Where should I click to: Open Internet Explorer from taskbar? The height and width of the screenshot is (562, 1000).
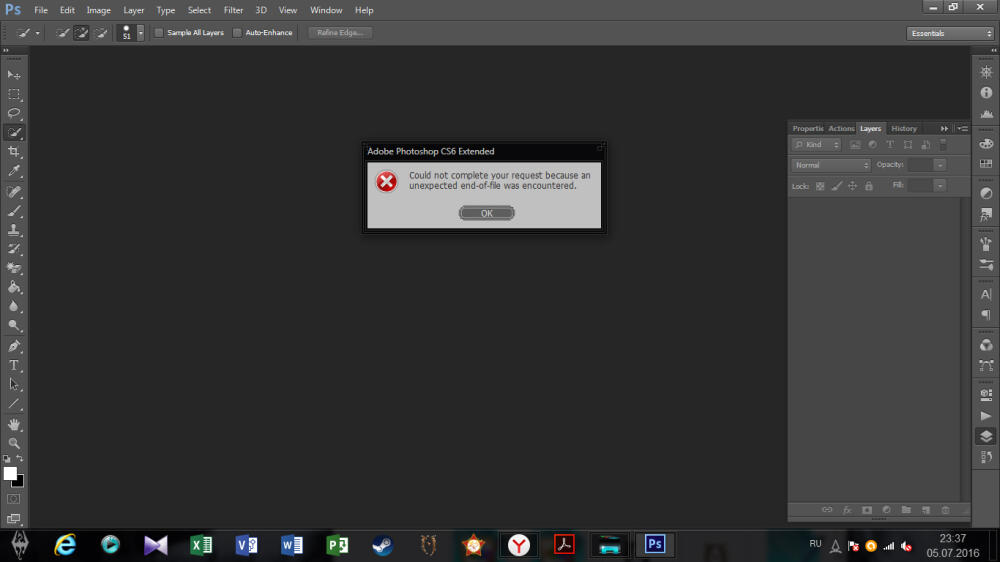(x=65, y=545)
